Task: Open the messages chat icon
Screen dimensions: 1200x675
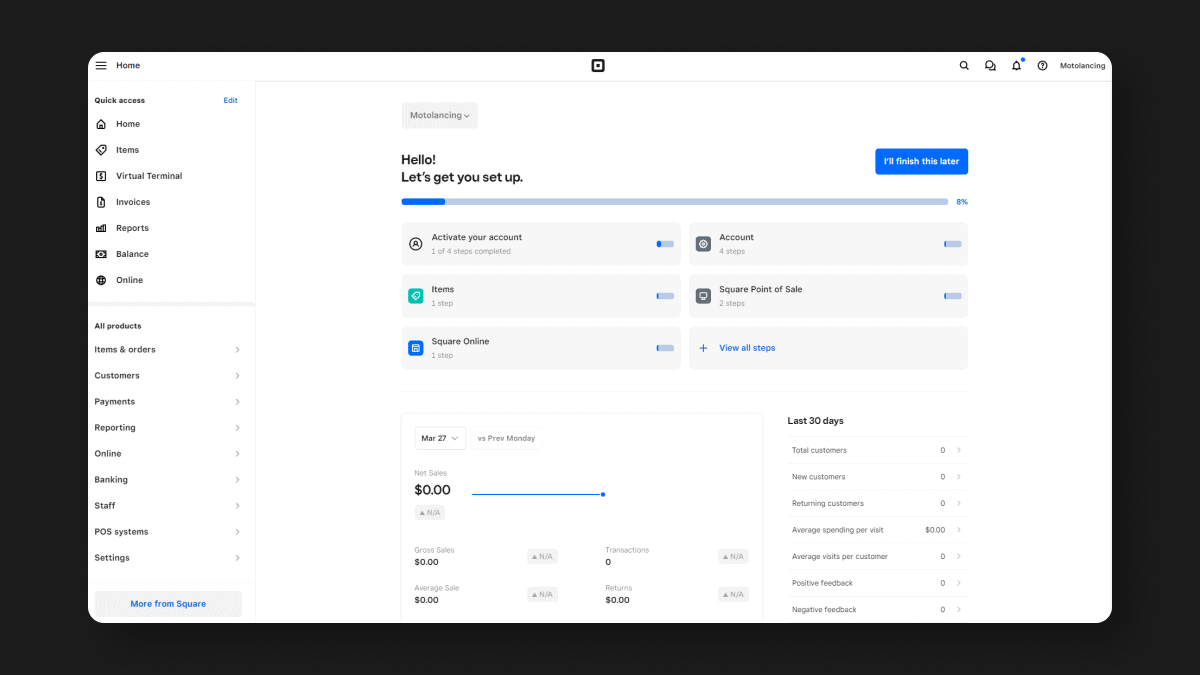Action: coord(990,65)
